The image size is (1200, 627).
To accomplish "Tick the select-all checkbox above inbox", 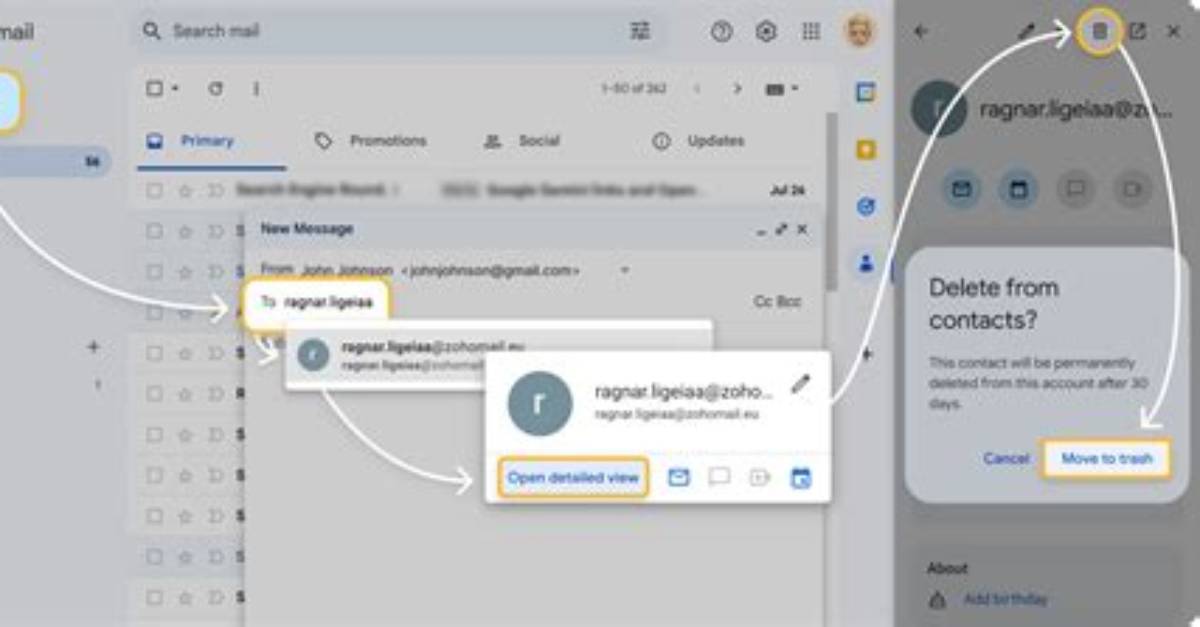I will pos(154,89).
